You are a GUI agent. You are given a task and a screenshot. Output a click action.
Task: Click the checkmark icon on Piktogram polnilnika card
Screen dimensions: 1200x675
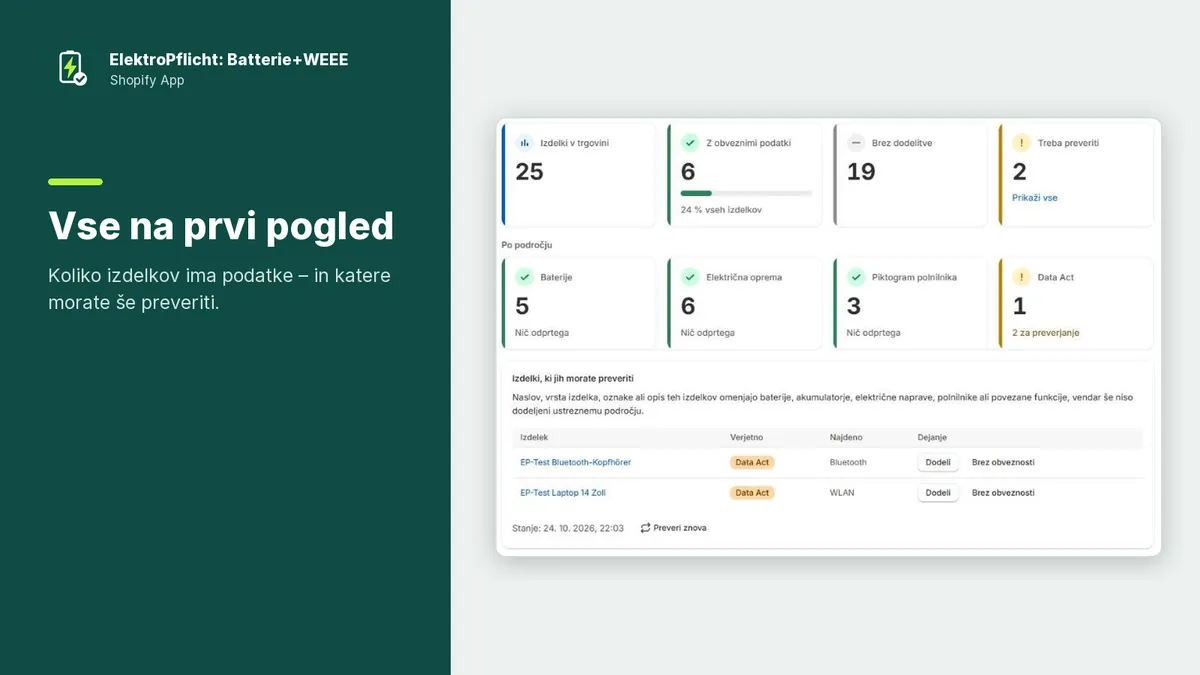click(x=856, y=277)
